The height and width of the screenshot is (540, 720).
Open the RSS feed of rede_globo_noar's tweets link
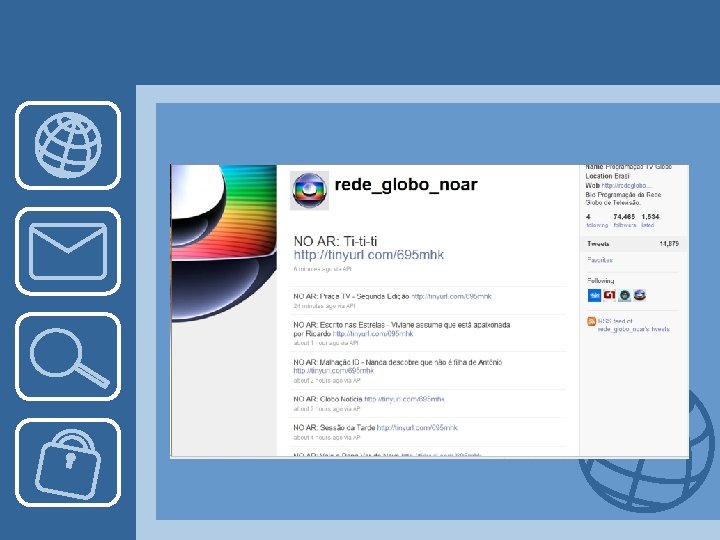tap(634, 325)
